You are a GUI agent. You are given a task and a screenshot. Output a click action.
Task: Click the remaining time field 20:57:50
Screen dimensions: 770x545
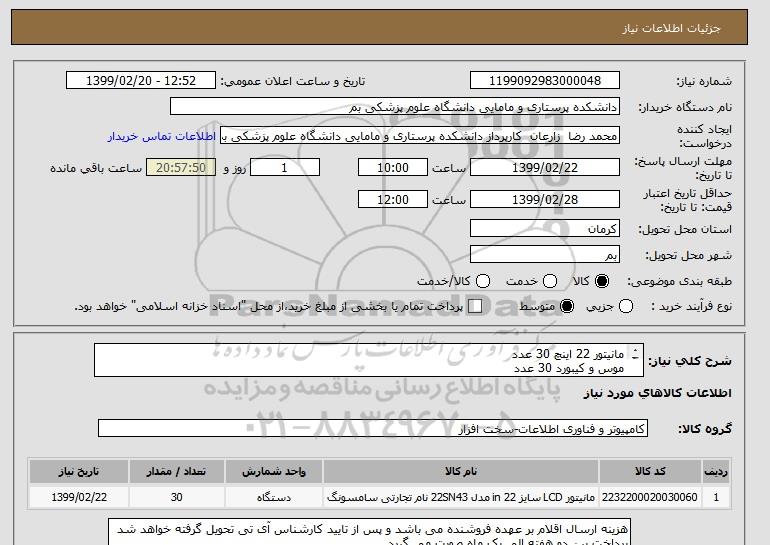[181, 167]
